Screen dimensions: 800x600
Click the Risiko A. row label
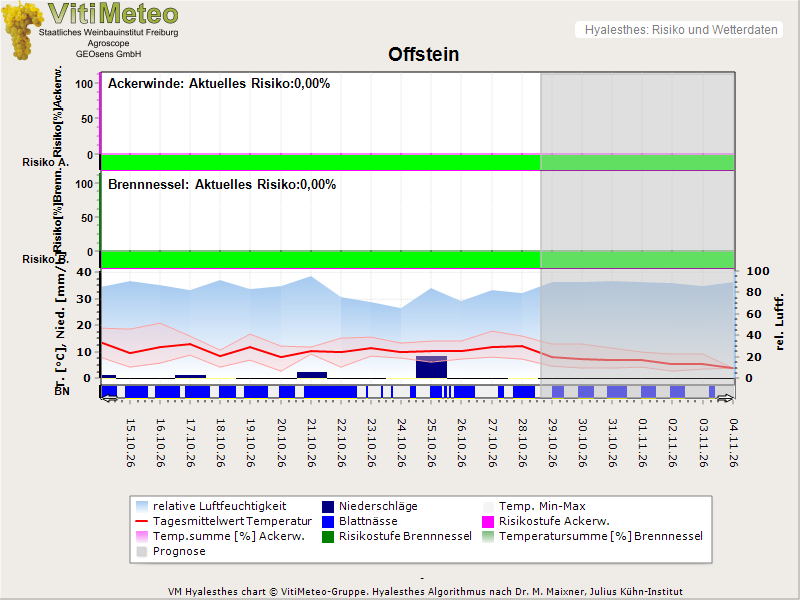point(45,163)
